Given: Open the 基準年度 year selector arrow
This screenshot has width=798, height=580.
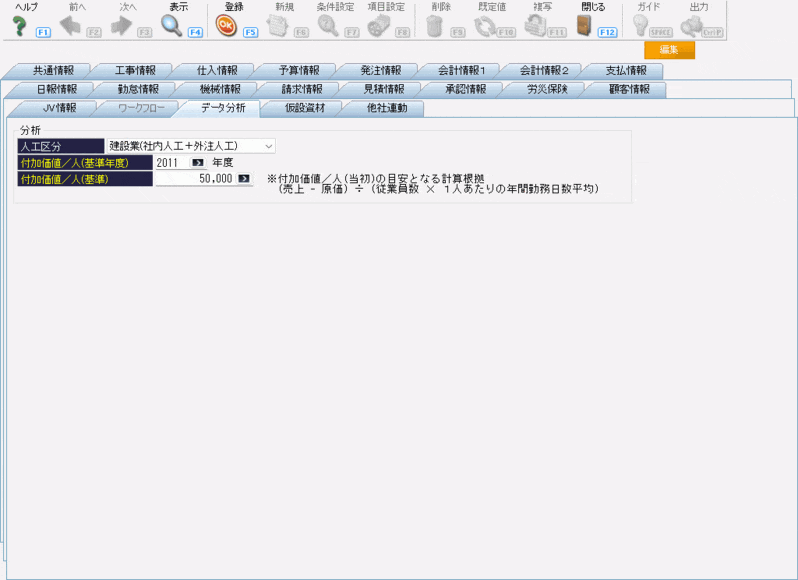Looking at the screenshot, I should coord(197,162).
